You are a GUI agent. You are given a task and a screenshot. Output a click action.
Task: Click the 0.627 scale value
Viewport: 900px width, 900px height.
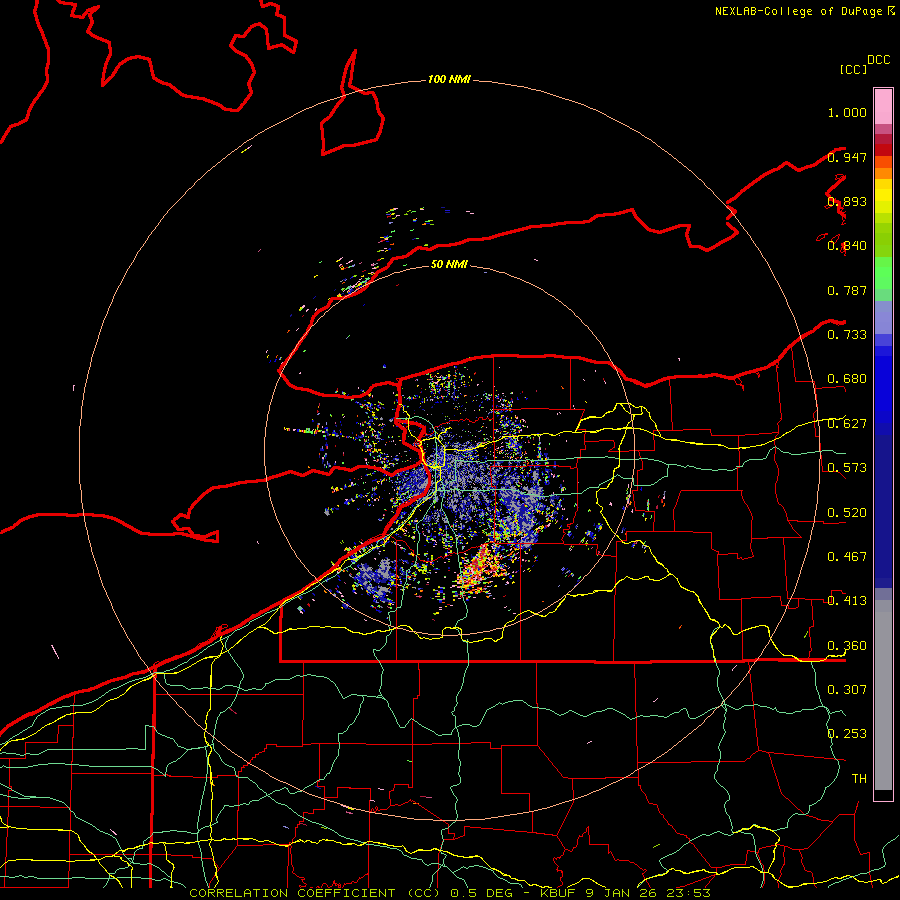[x=847, y=424]
